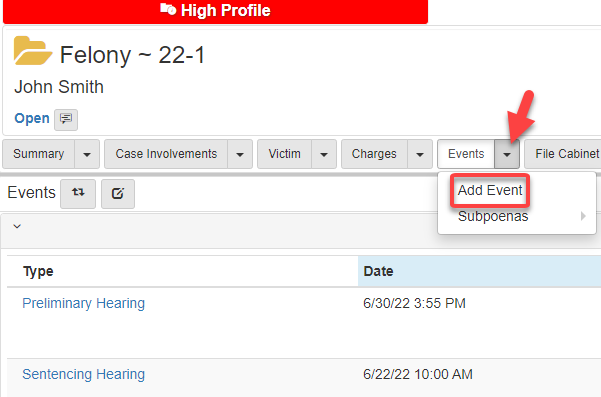The image size is (601, 397).
Task: Click the Felony ~ 22-1 case title
Action: [x=133, y=55]
